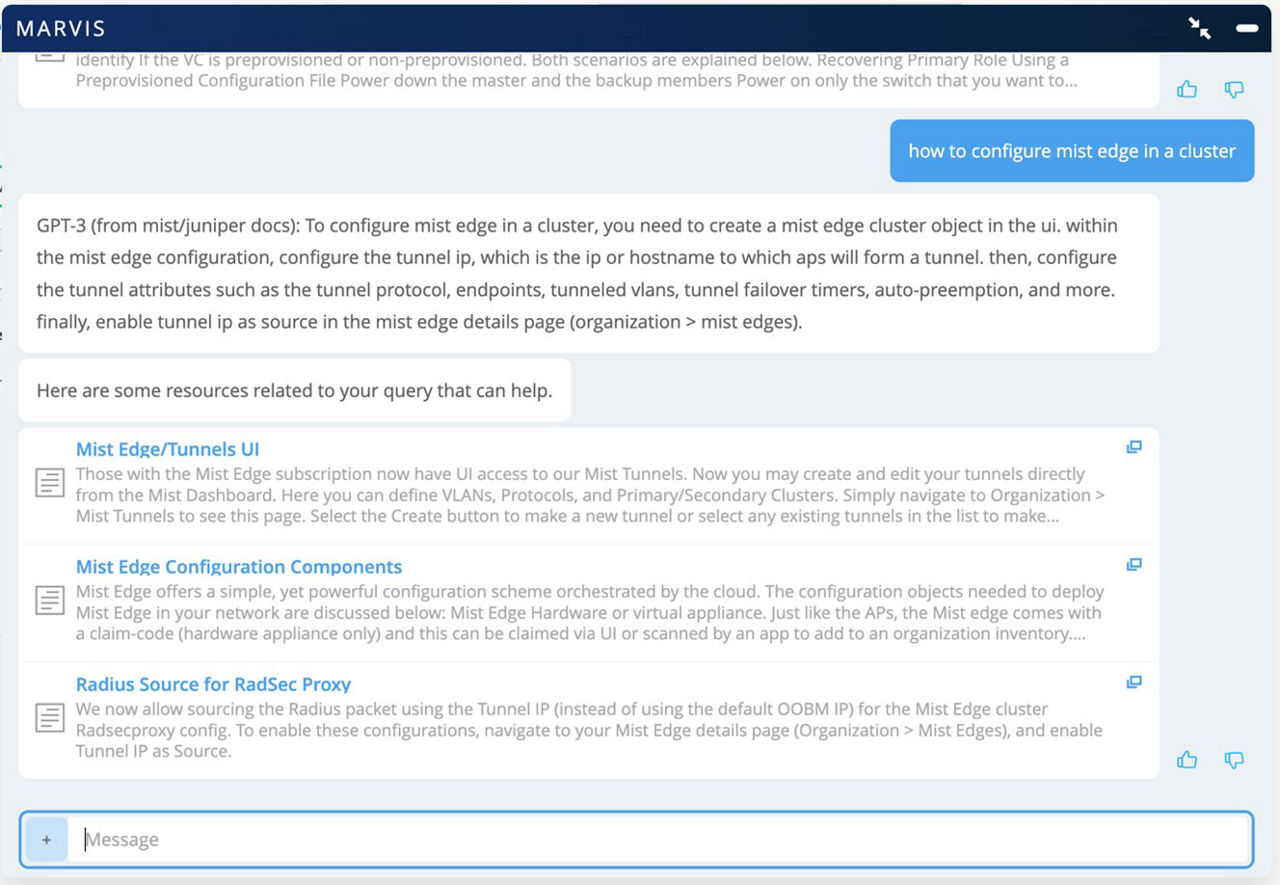The width and height of the screenshot is (1280, 885).
Task: Click the MARVIS title in header
Action: click(x=60, y=29)
